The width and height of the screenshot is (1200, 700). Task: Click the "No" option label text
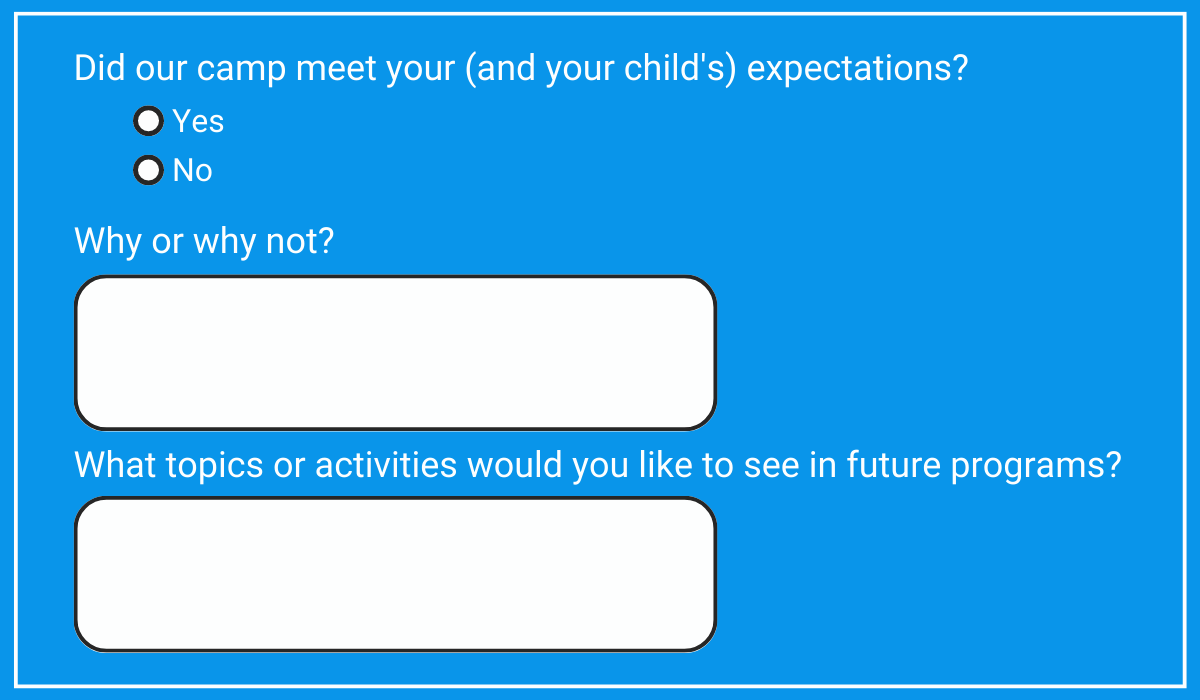192,171
